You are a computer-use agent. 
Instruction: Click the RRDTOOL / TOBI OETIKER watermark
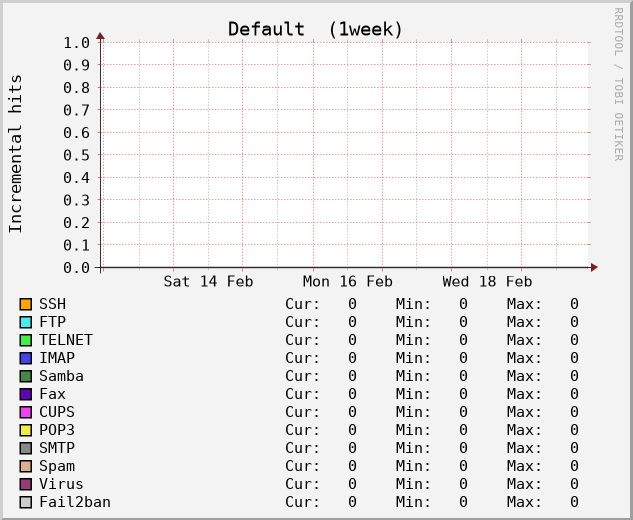[618, 84]
